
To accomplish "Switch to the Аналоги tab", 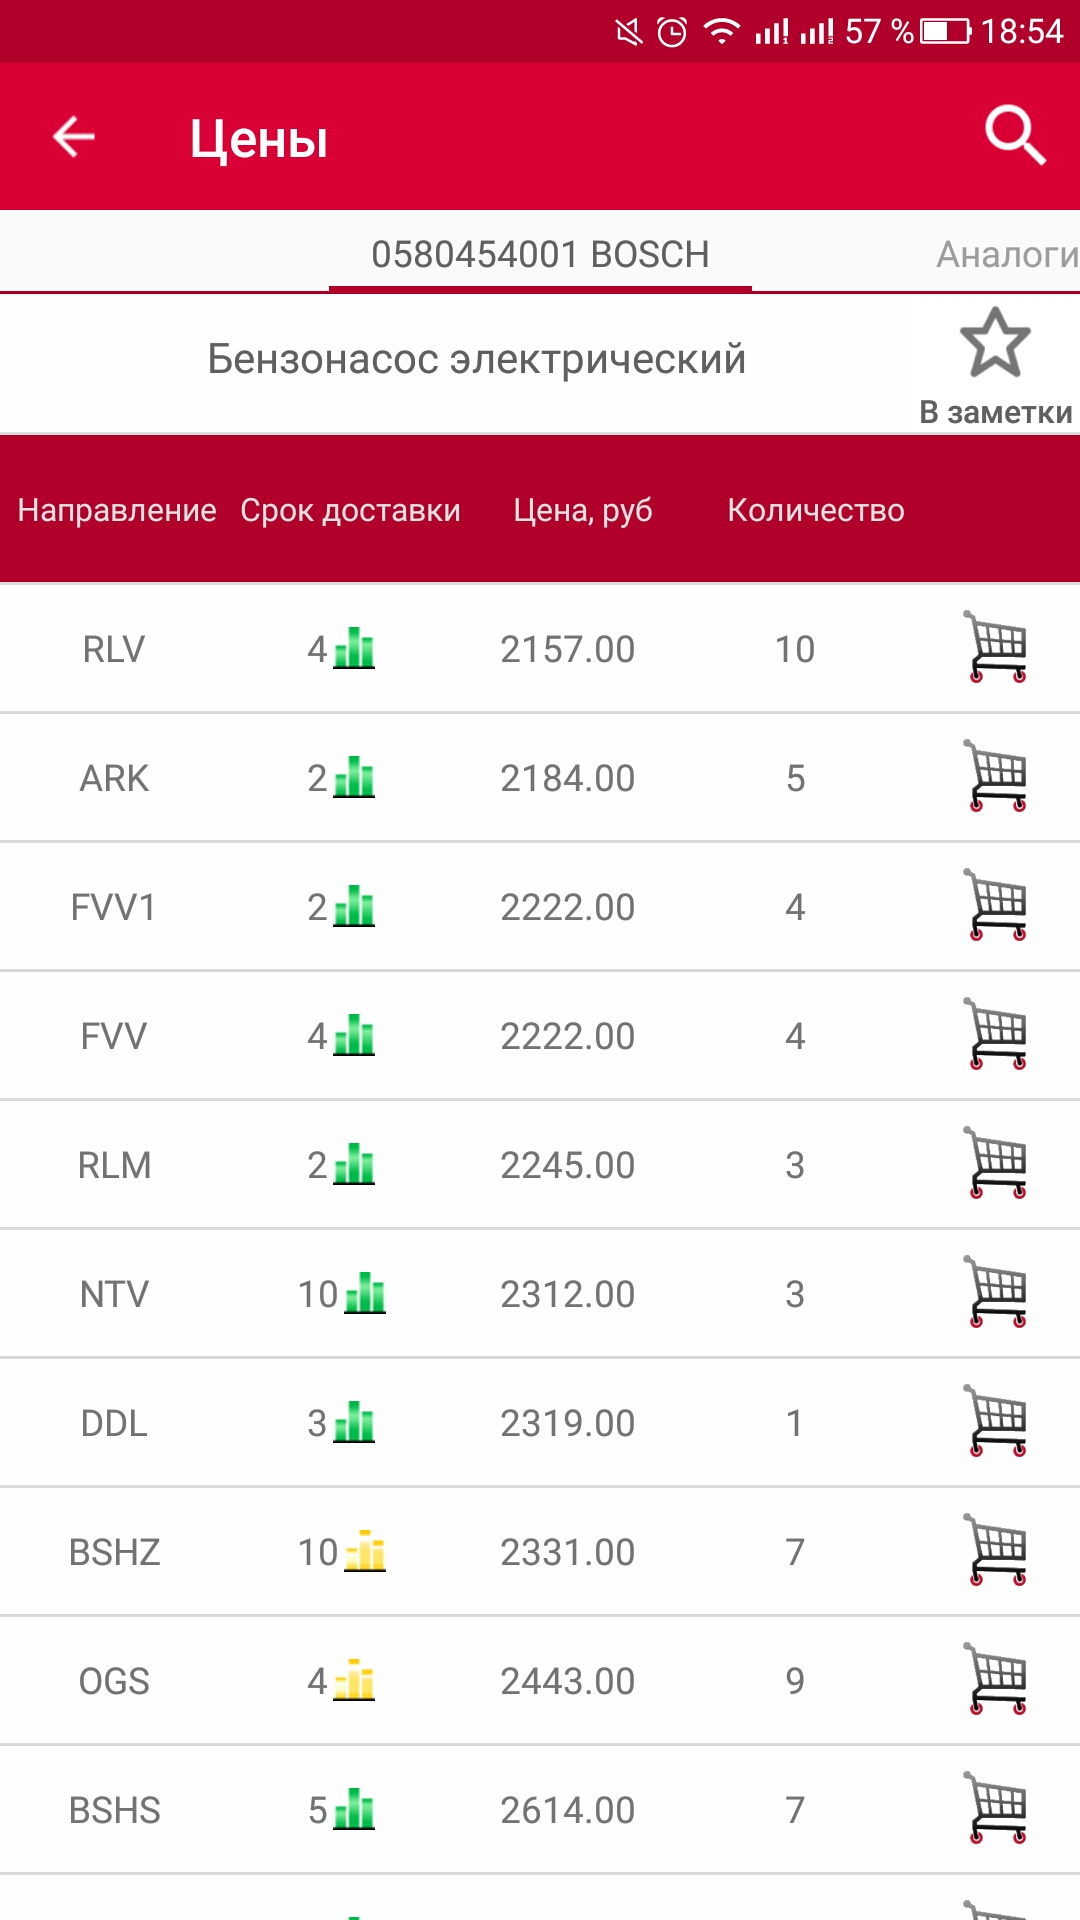I will pyautogui.click(x=1006, y=255).
